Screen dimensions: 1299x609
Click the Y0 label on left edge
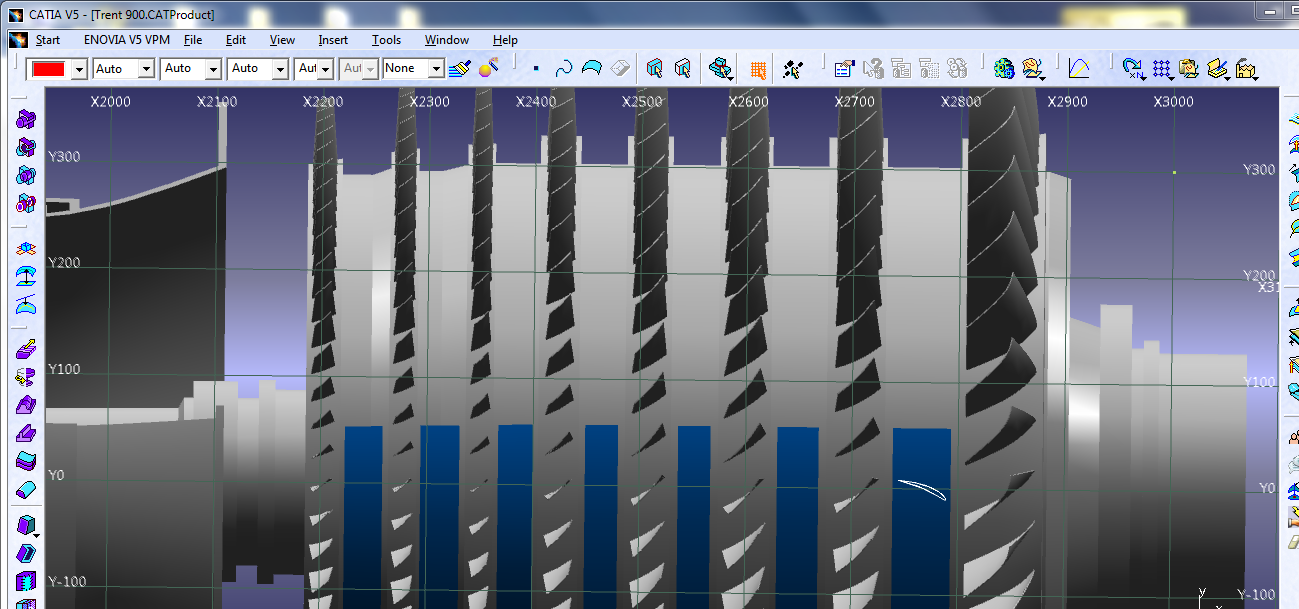pos(56,475)
